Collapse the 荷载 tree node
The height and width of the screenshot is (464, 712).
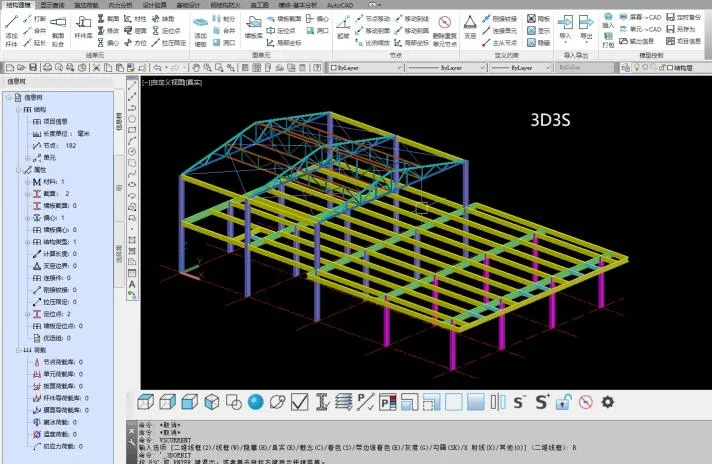[x=18, y=350]
